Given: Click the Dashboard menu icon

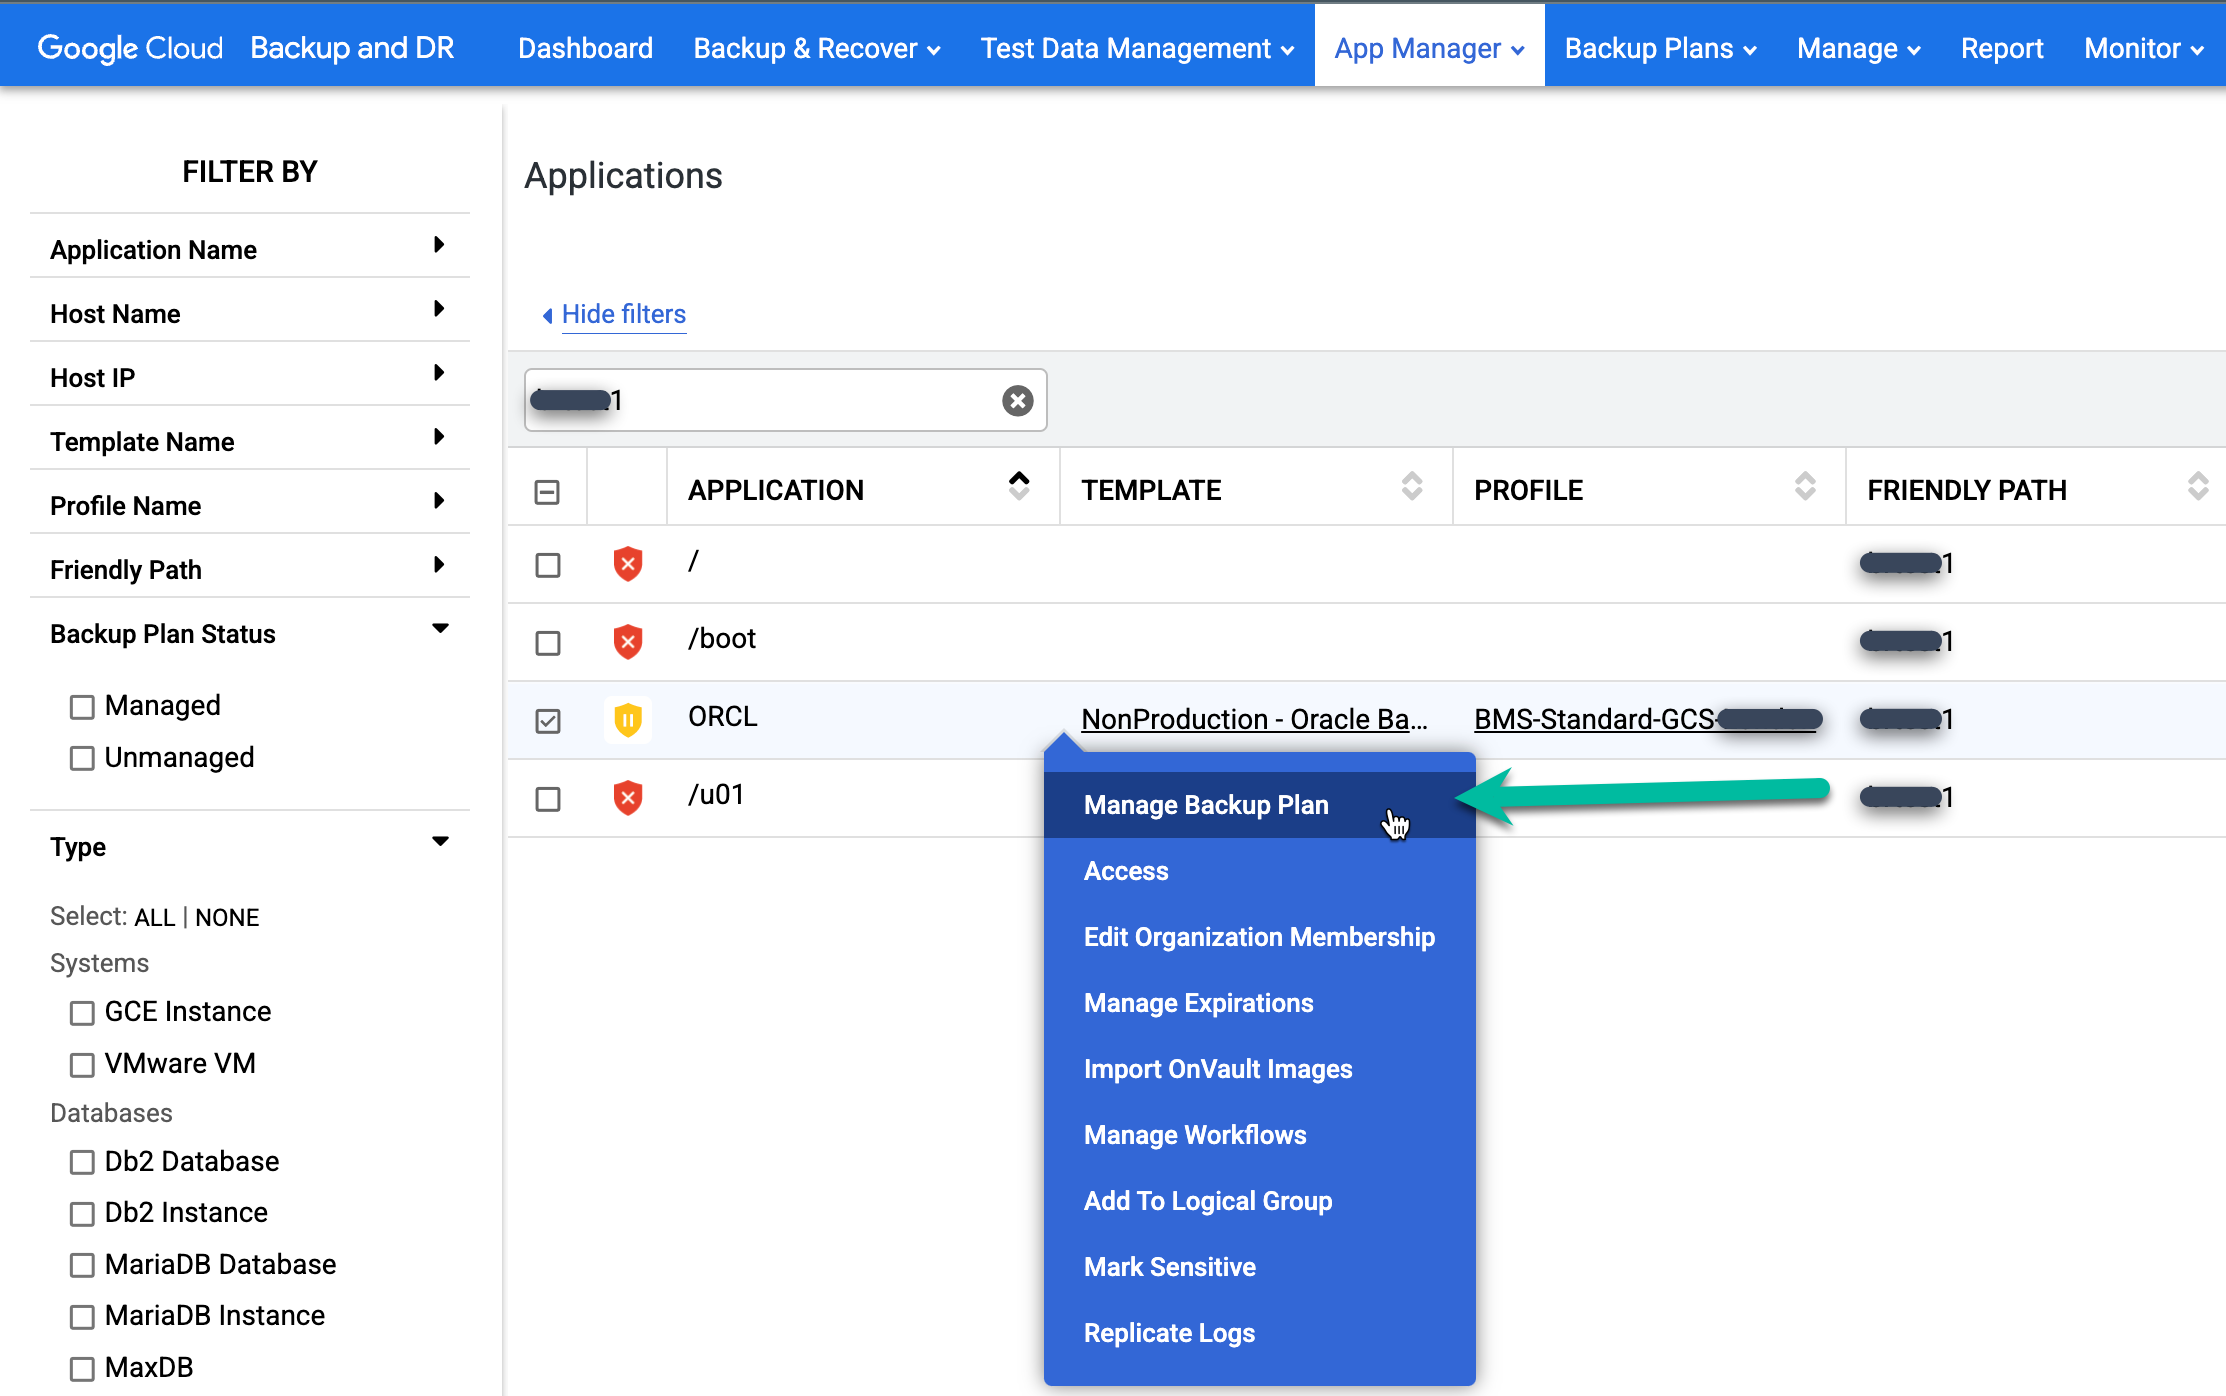Looking at the screenshot, I should (582, 48).
